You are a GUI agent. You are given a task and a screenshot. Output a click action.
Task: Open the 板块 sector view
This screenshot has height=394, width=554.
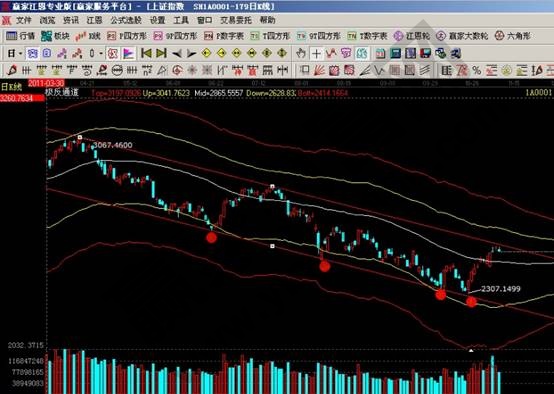(55, 36)
